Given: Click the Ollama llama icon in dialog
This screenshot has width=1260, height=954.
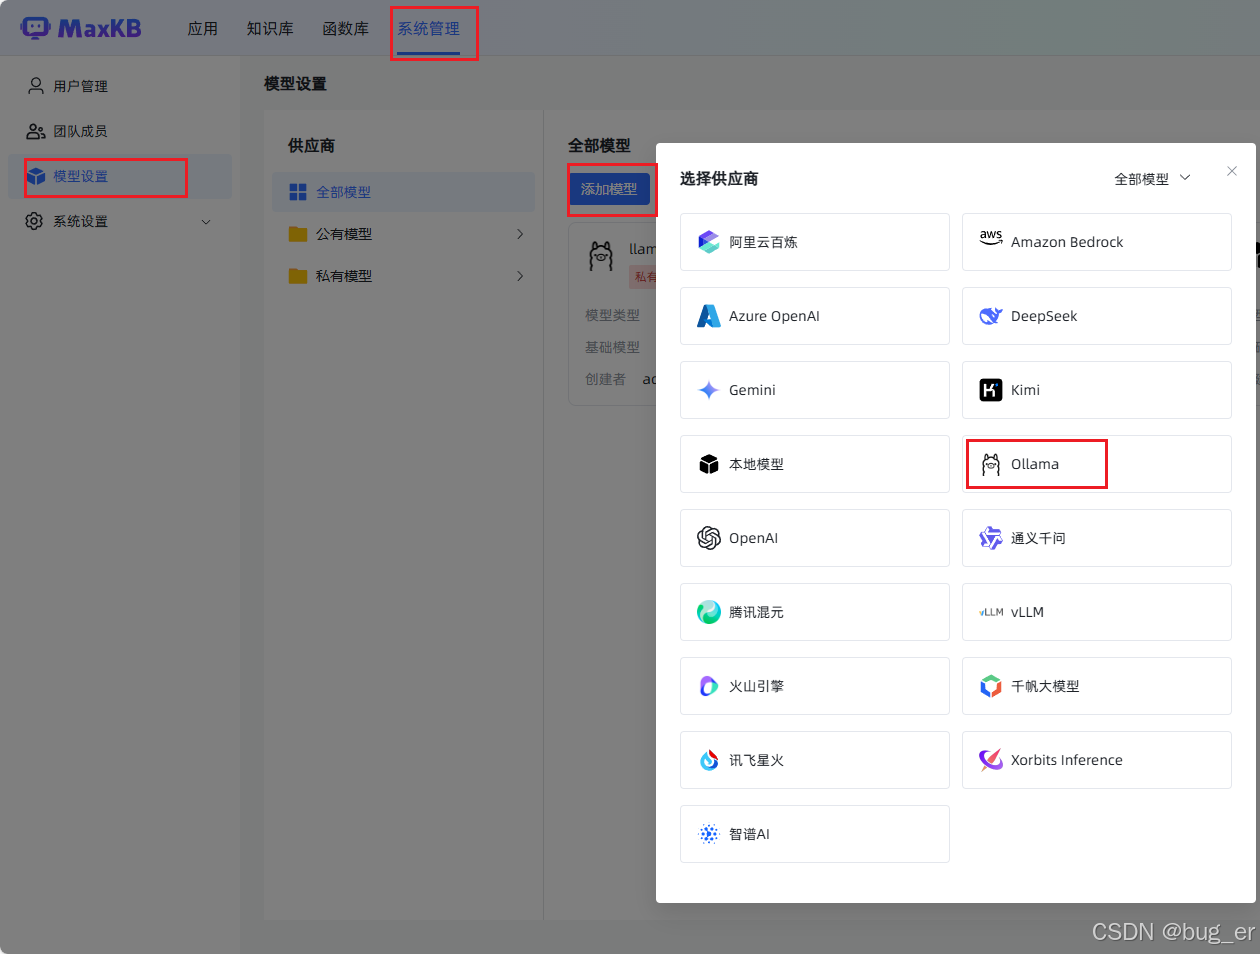Looking at the screenshot, I should click(991, 464).
